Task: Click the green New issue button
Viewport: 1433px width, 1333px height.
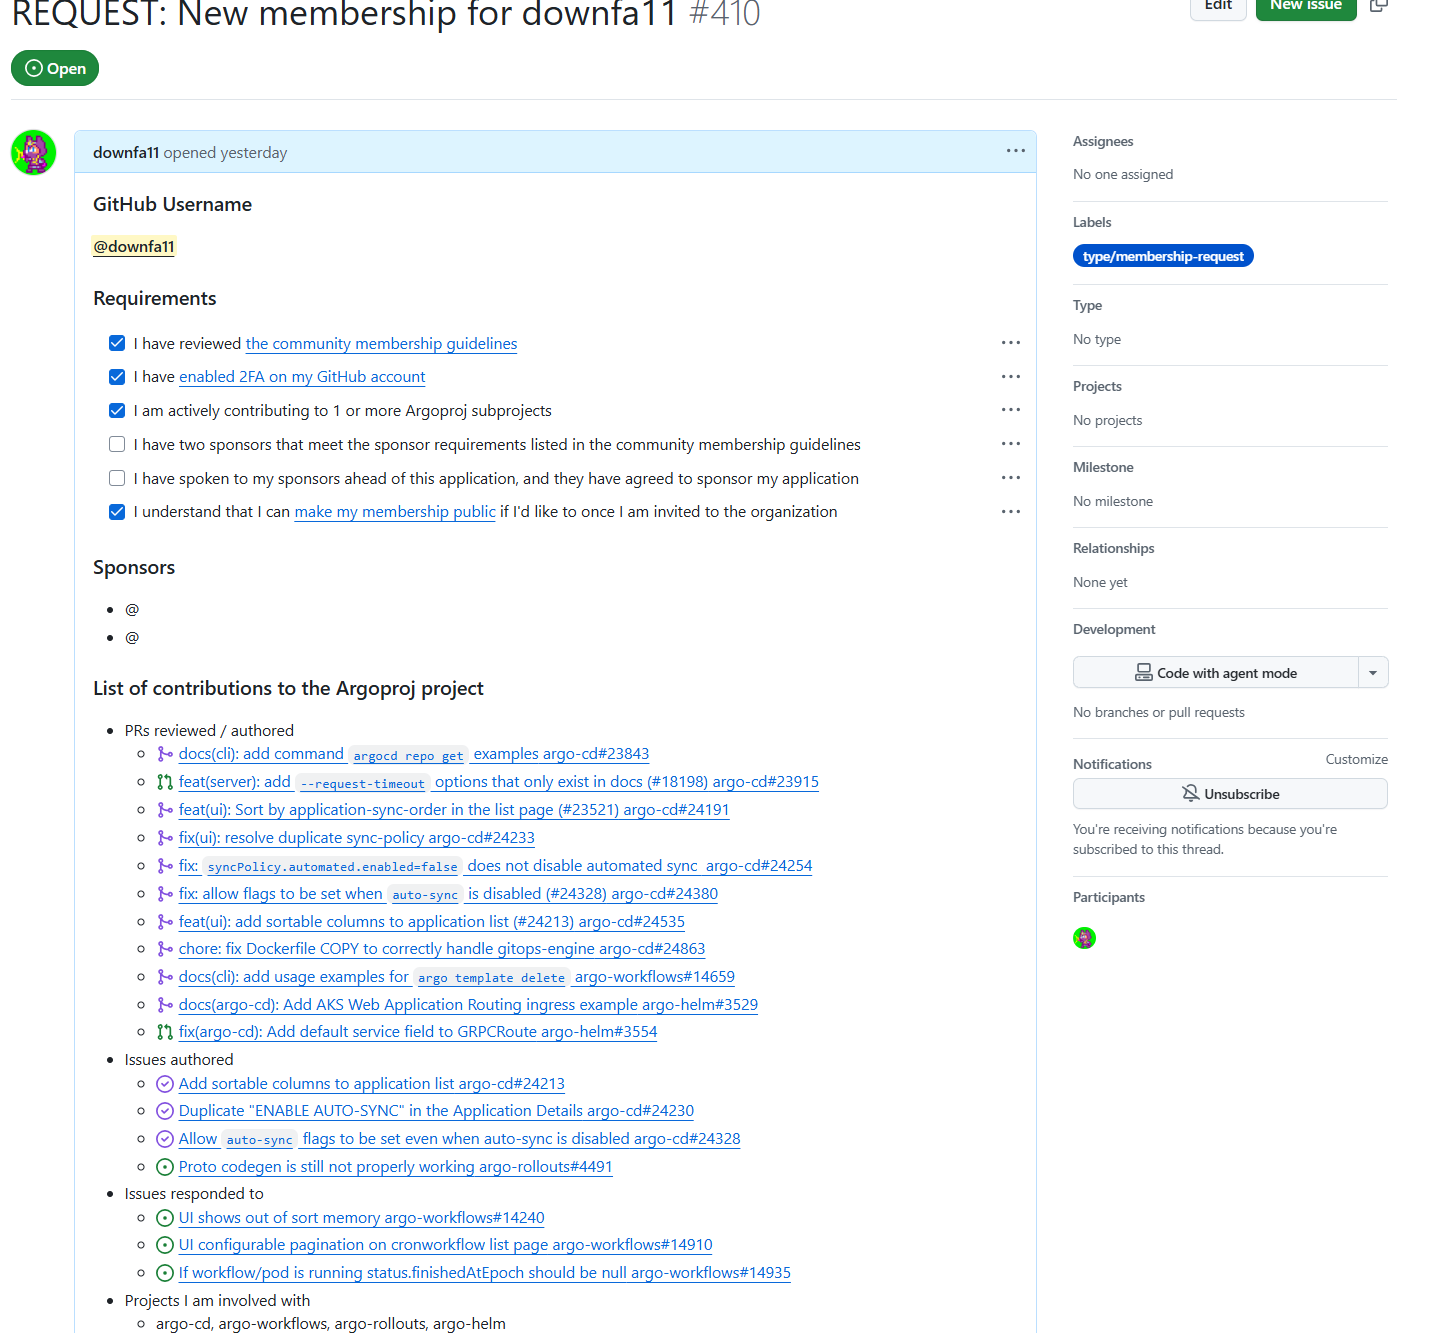Action: coord(1306,6)
